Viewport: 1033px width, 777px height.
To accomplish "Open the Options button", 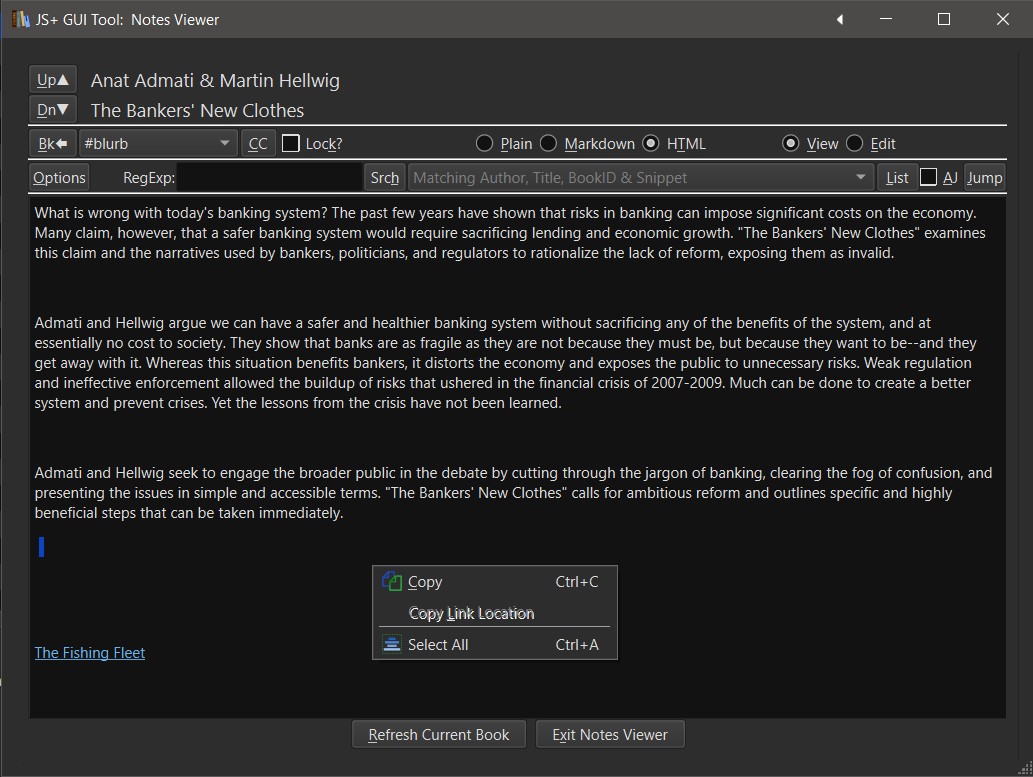I will pos(59,178).
